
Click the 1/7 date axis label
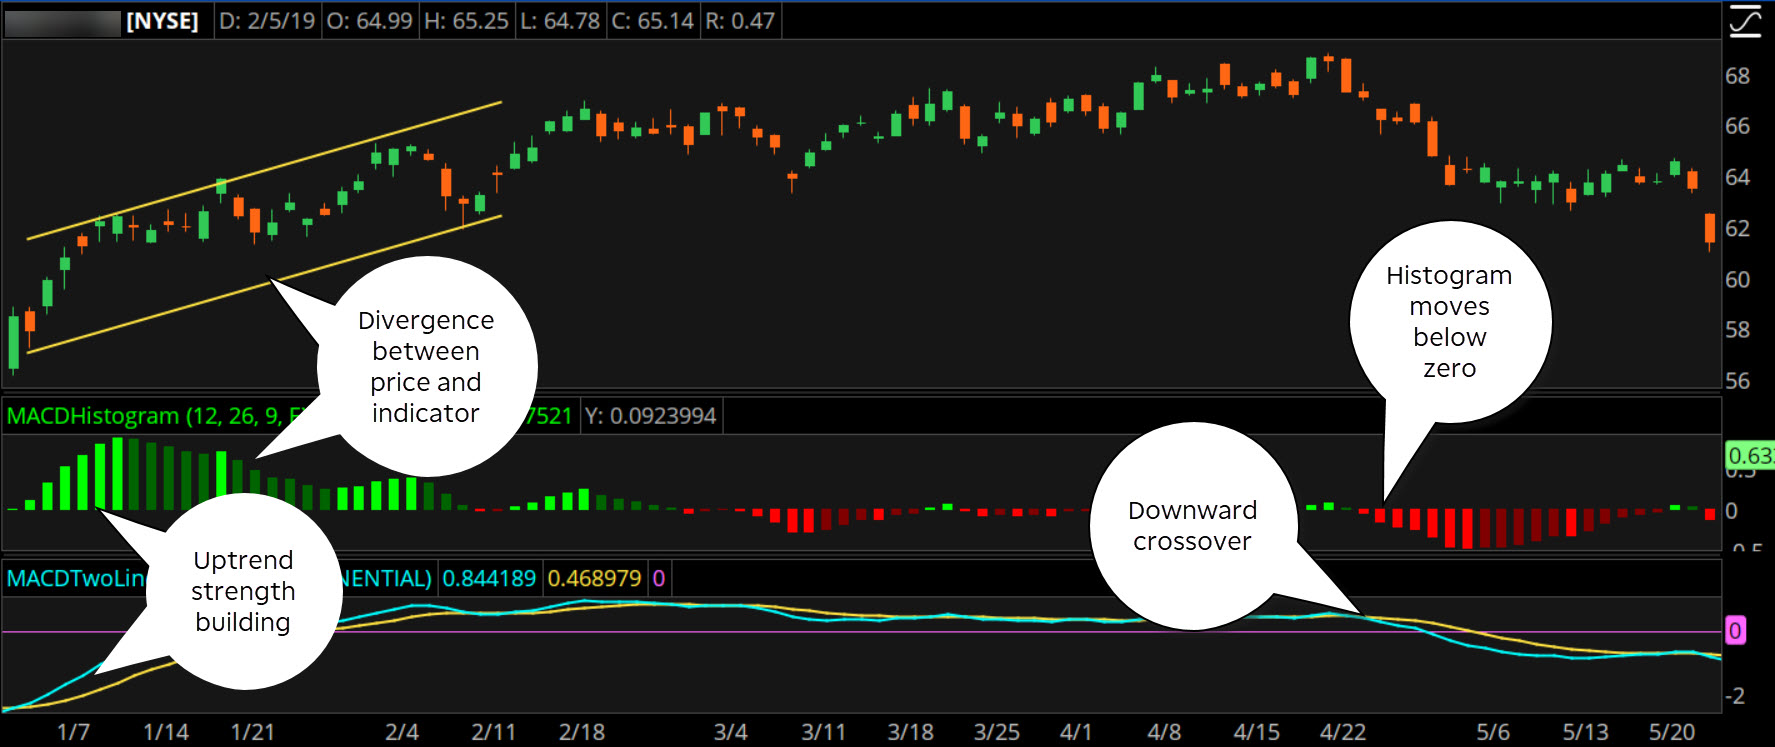click(x=73, y=732)
